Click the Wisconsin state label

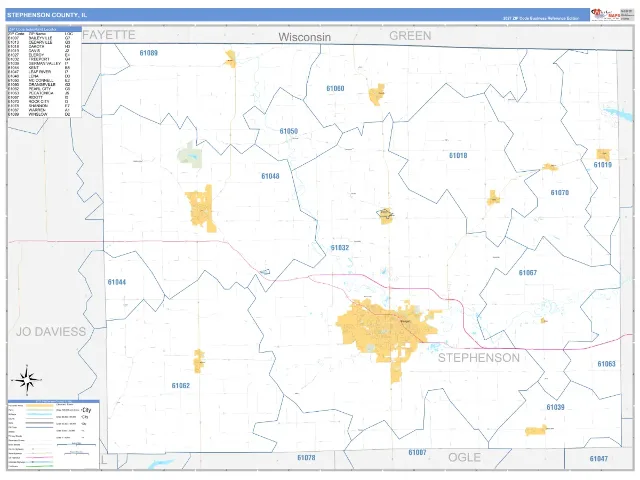click(304, 37)
